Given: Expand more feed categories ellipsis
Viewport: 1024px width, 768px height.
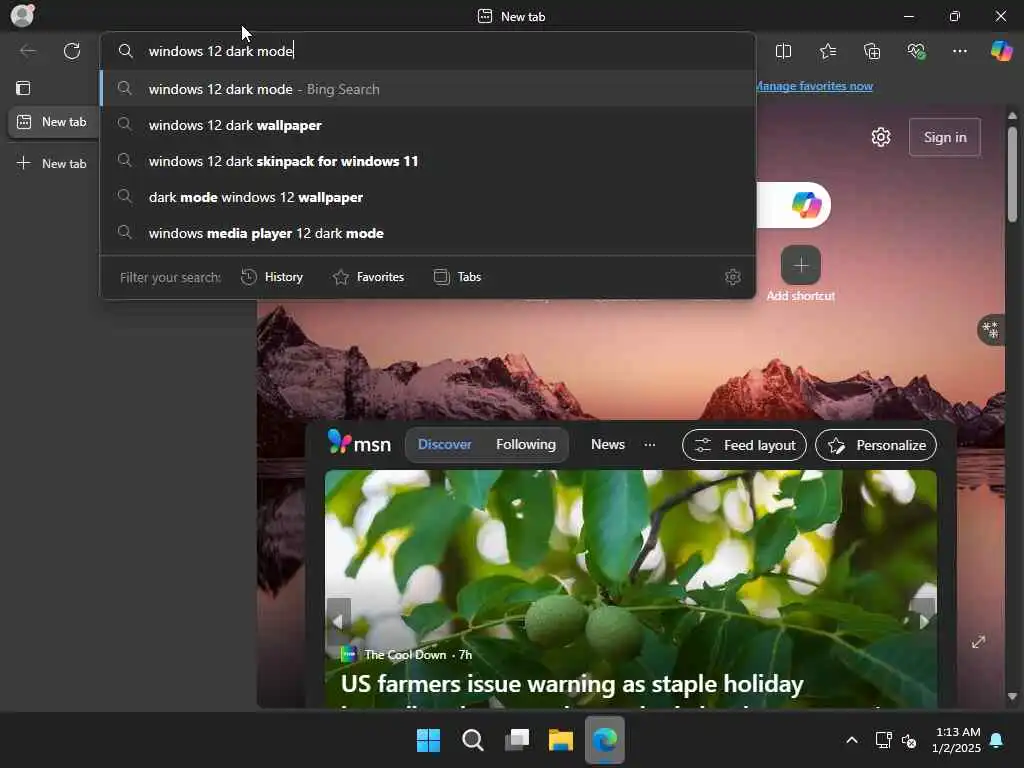Looking at the screenshot, I should pos(649,445).
